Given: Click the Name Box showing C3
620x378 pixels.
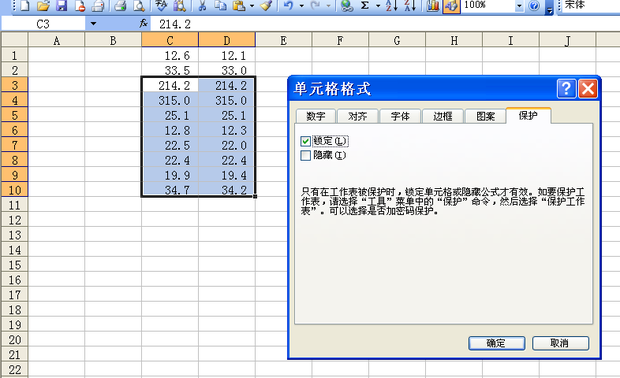Looking at the screenshot, I should click(x=43, y=24).
